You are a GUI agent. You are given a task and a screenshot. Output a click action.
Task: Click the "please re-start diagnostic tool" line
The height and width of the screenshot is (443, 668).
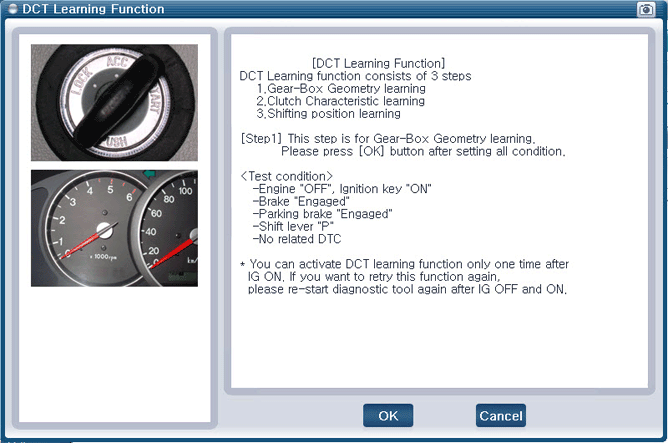click(407, 289)
